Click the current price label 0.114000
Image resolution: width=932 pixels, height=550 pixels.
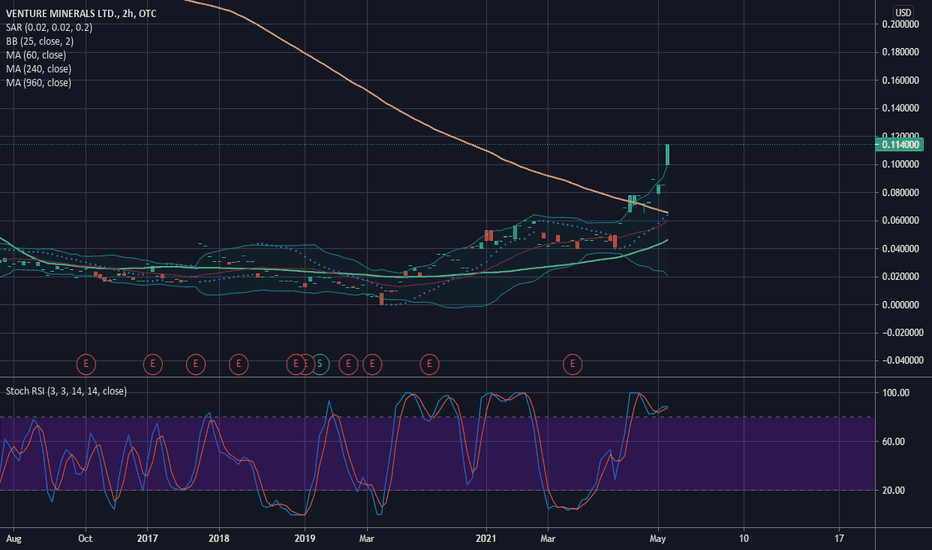point(900,144)
